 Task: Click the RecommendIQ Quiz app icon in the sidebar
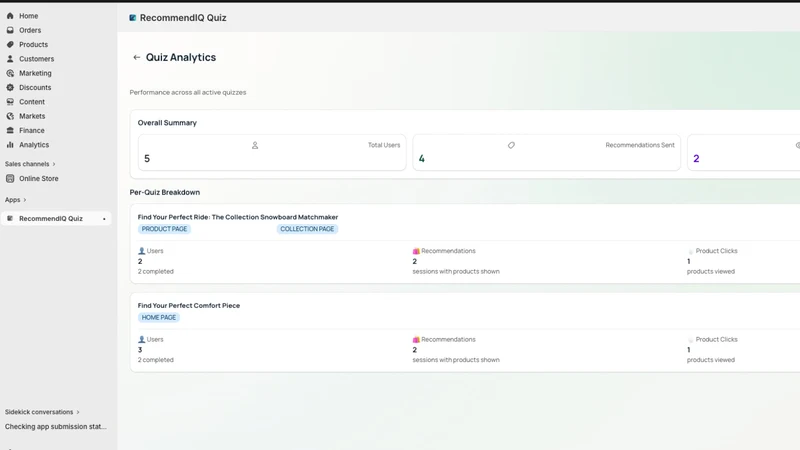pos(10,218)
